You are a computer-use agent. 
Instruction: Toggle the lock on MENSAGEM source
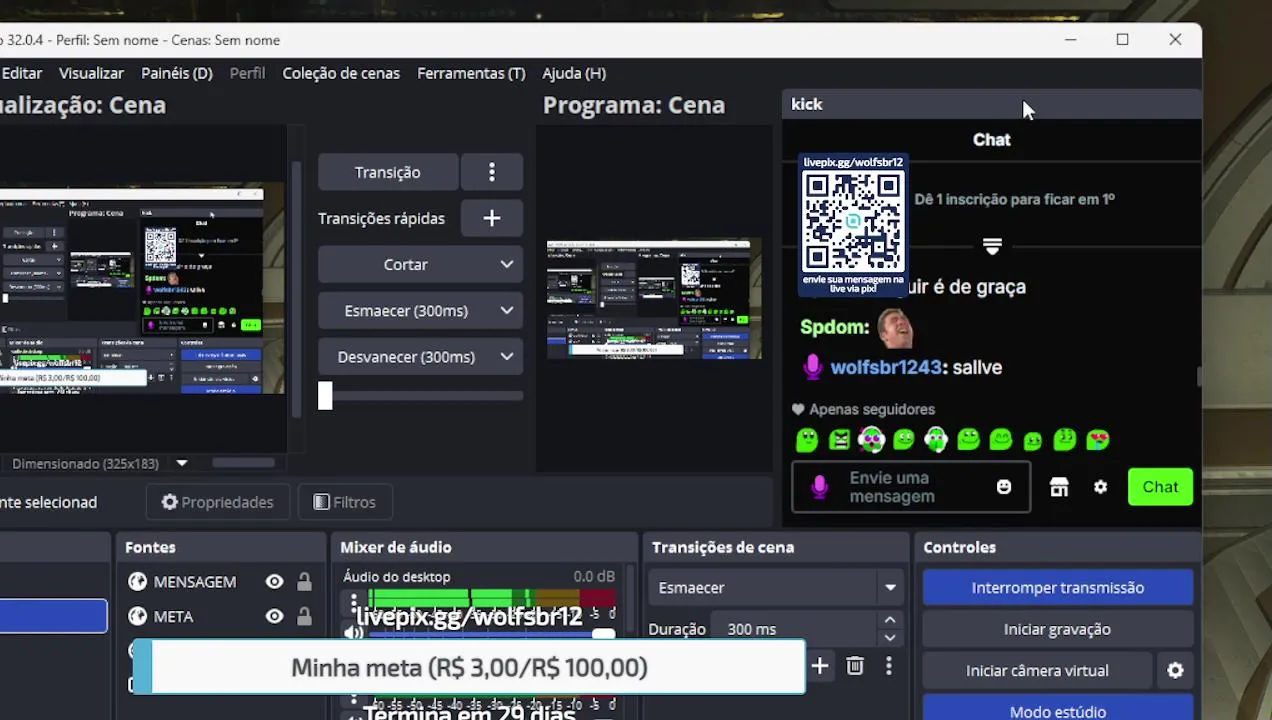click(x=304, y=582)
